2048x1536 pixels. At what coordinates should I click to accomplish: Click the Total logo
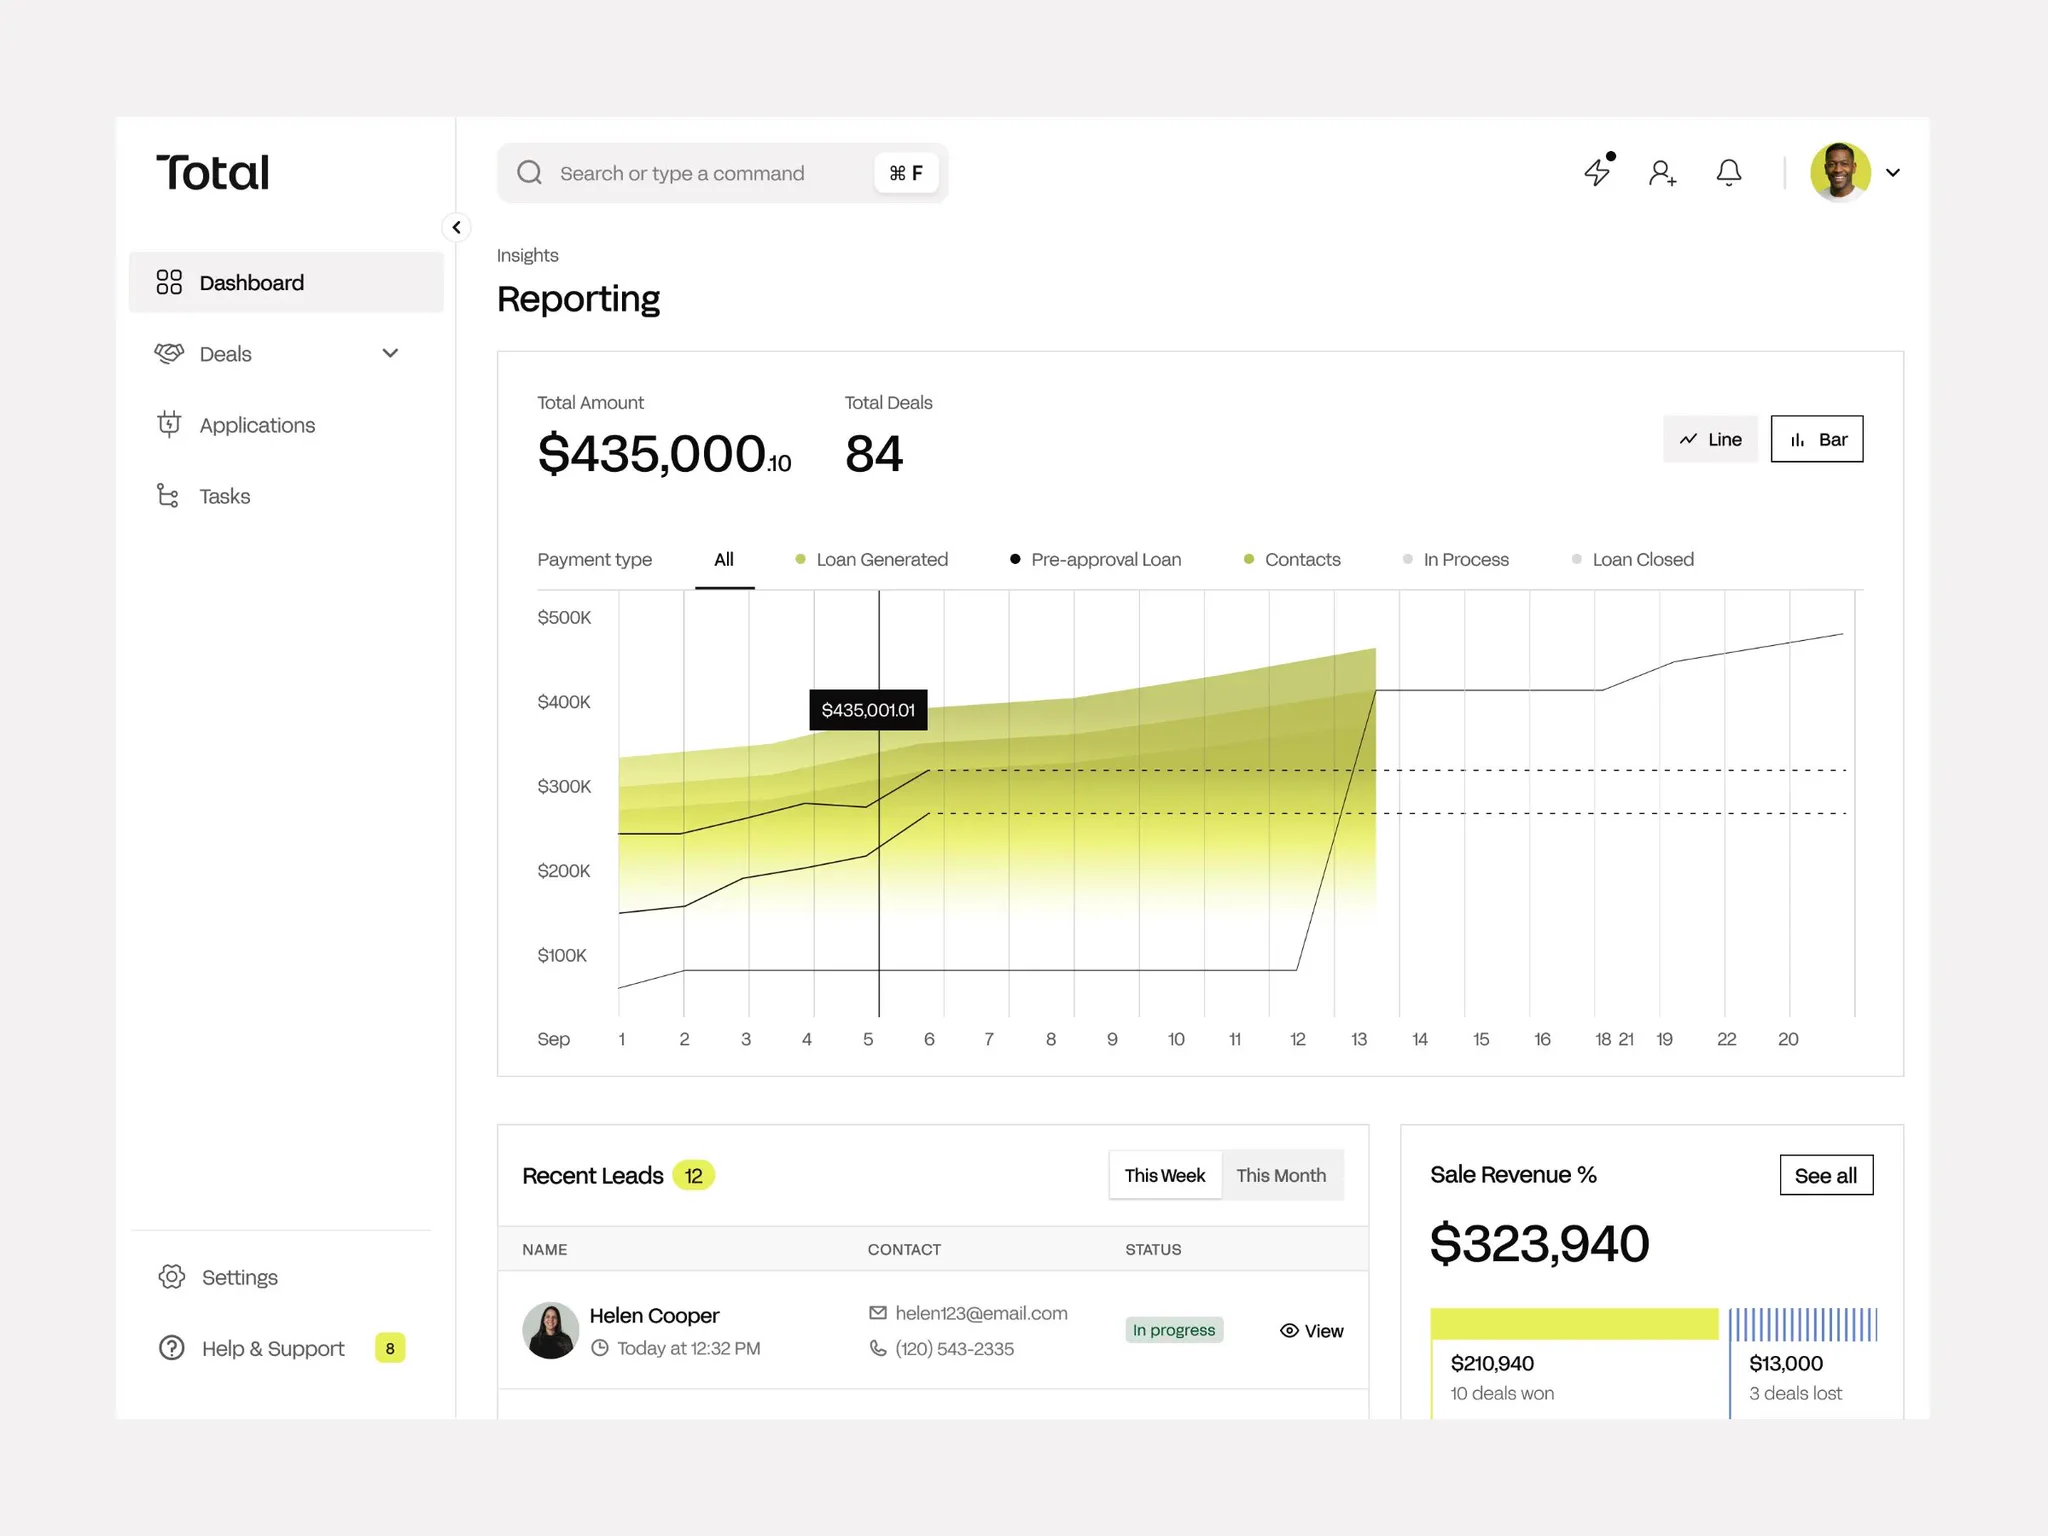pyautogui.click(x=213, y=173)
